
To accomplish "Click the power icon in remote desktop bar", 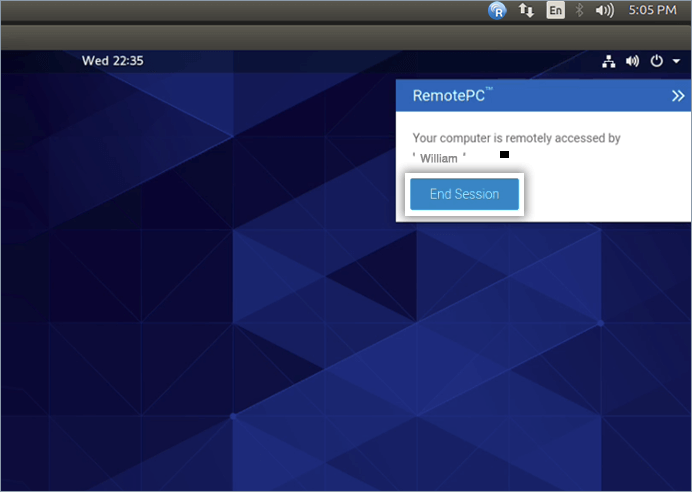I will (x=656, y=61).
